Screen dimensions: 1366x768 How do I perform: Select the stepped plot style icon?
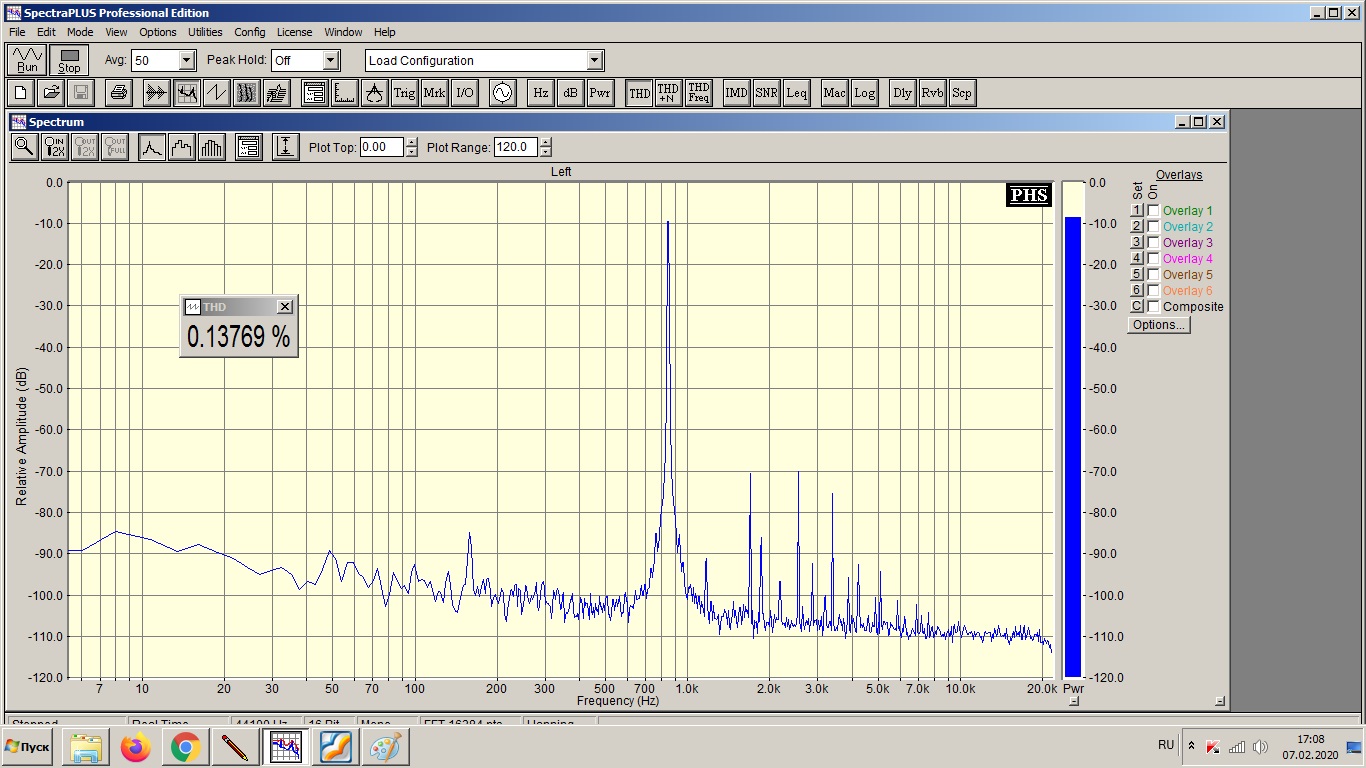pyautogui.click(x=182, y=147)
